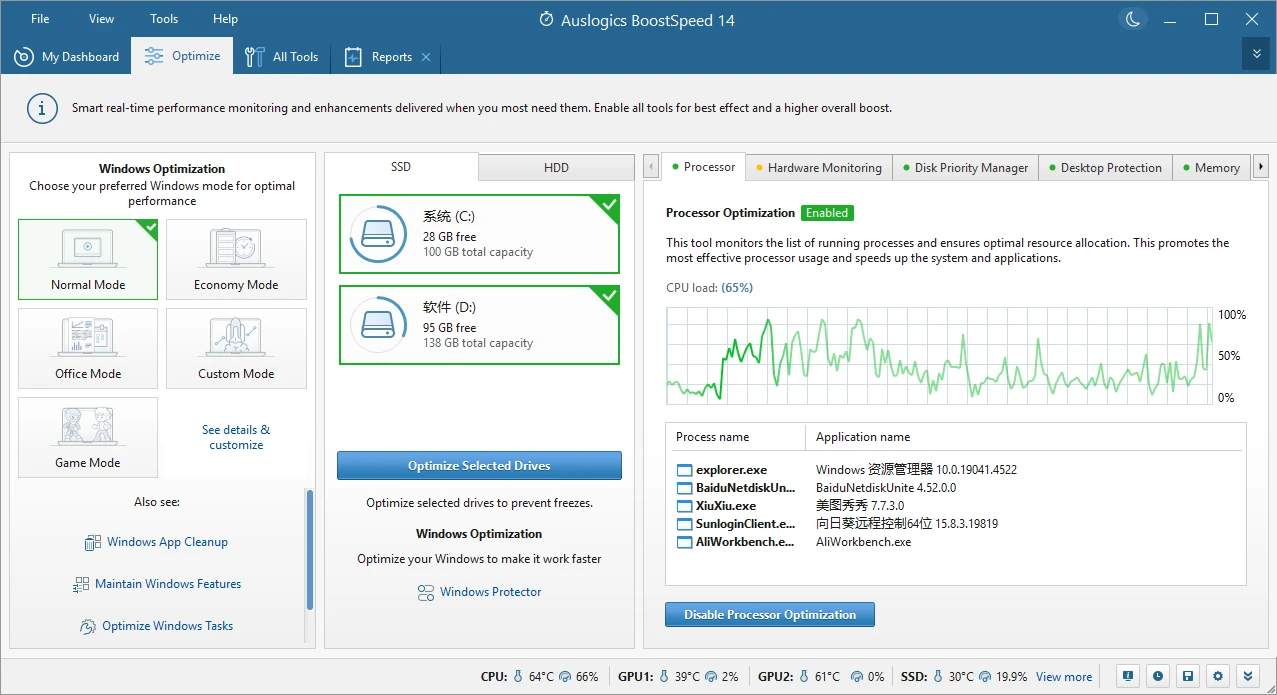Collapse the bottom status bar with chevron

tap(1247, 676)
